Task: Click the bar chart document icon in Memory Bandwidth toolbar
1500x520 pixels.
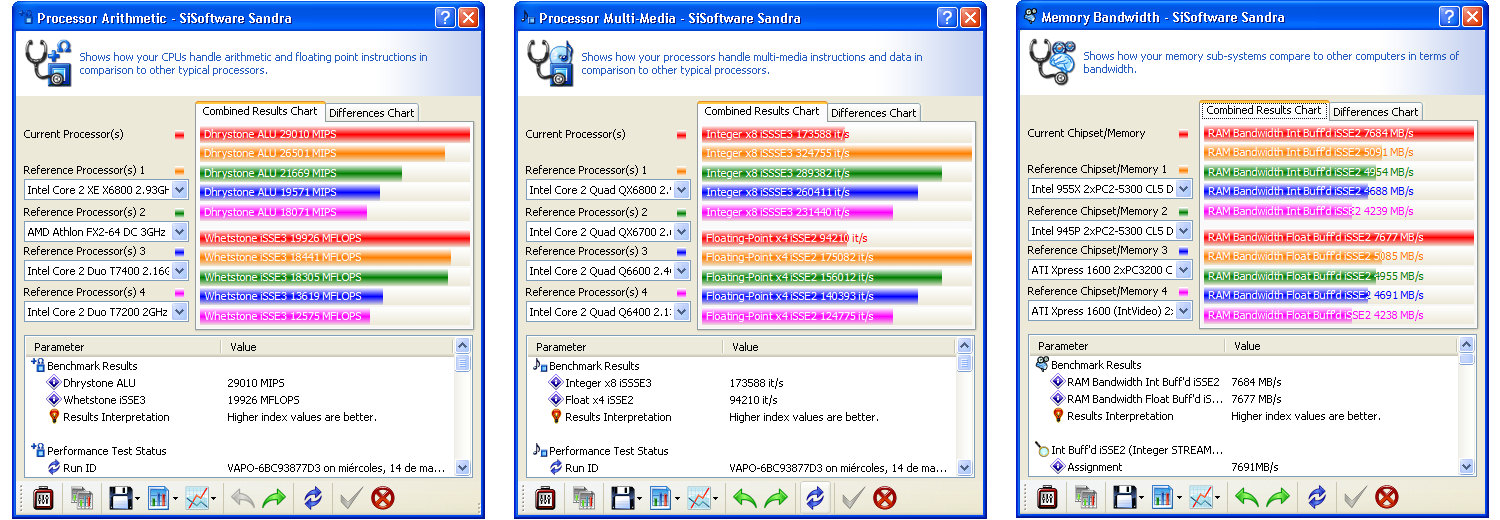Action: [x=1163, y=497]
